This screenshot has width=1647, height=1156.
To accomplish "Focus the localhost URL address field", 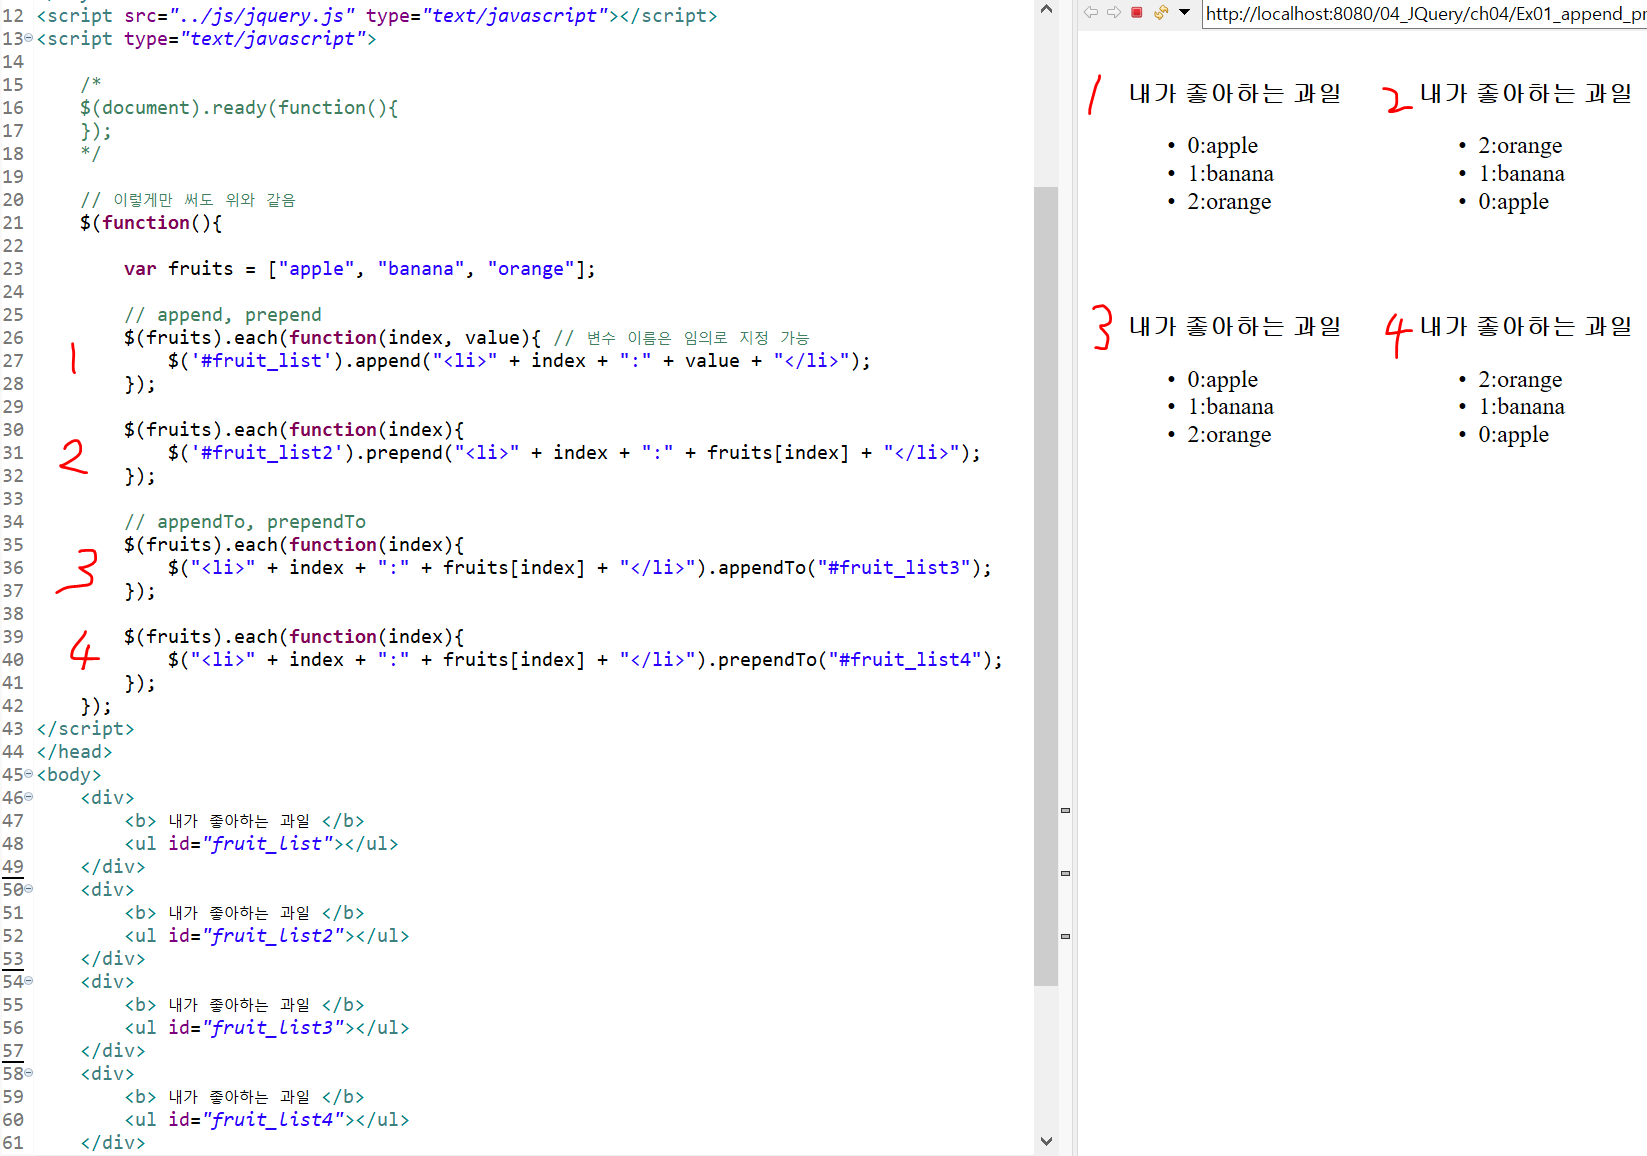I will point(1424,13).
